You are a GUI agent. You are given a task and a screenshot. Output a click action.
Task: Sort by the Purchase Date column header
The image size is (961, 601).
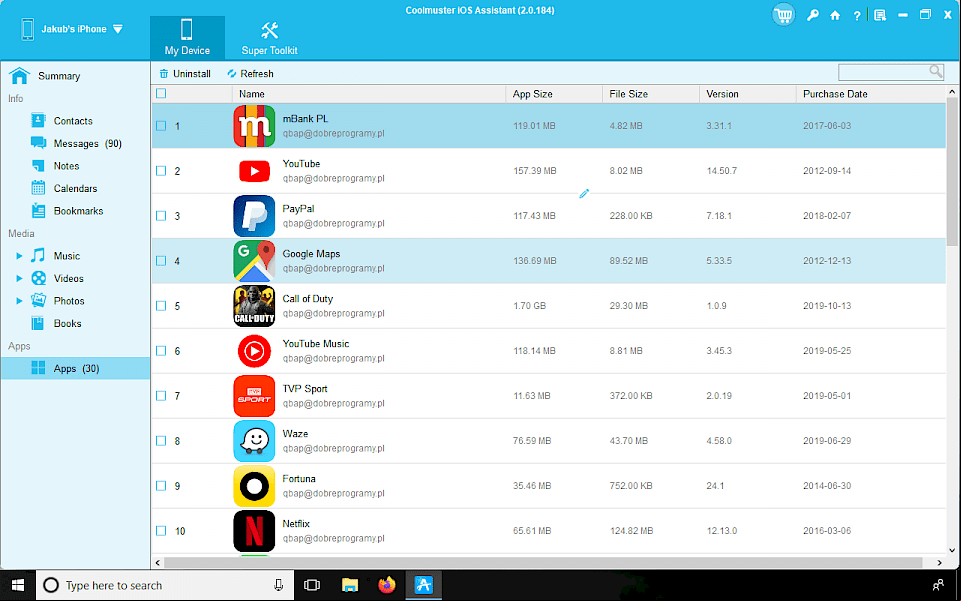point(871,94)
